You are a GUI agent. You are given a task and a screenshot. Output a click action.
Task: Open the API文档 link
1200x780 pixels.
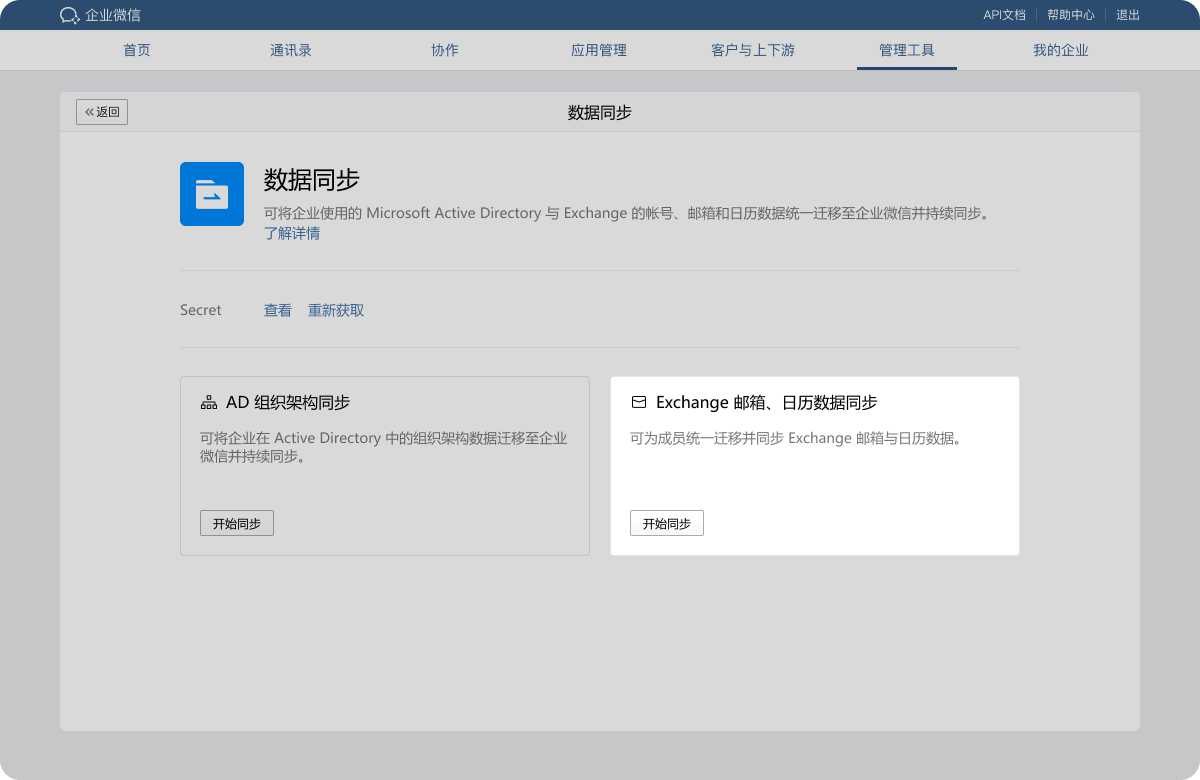coord(1004,15)
